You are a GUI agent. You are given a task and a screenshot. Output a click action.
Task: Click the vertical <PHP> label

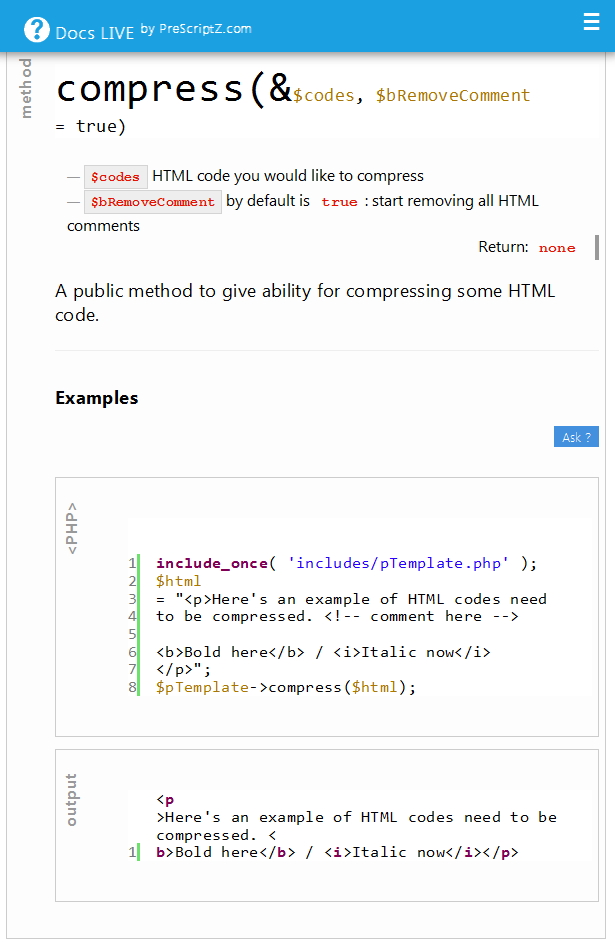pyautogui.click(x=71, y=527)
